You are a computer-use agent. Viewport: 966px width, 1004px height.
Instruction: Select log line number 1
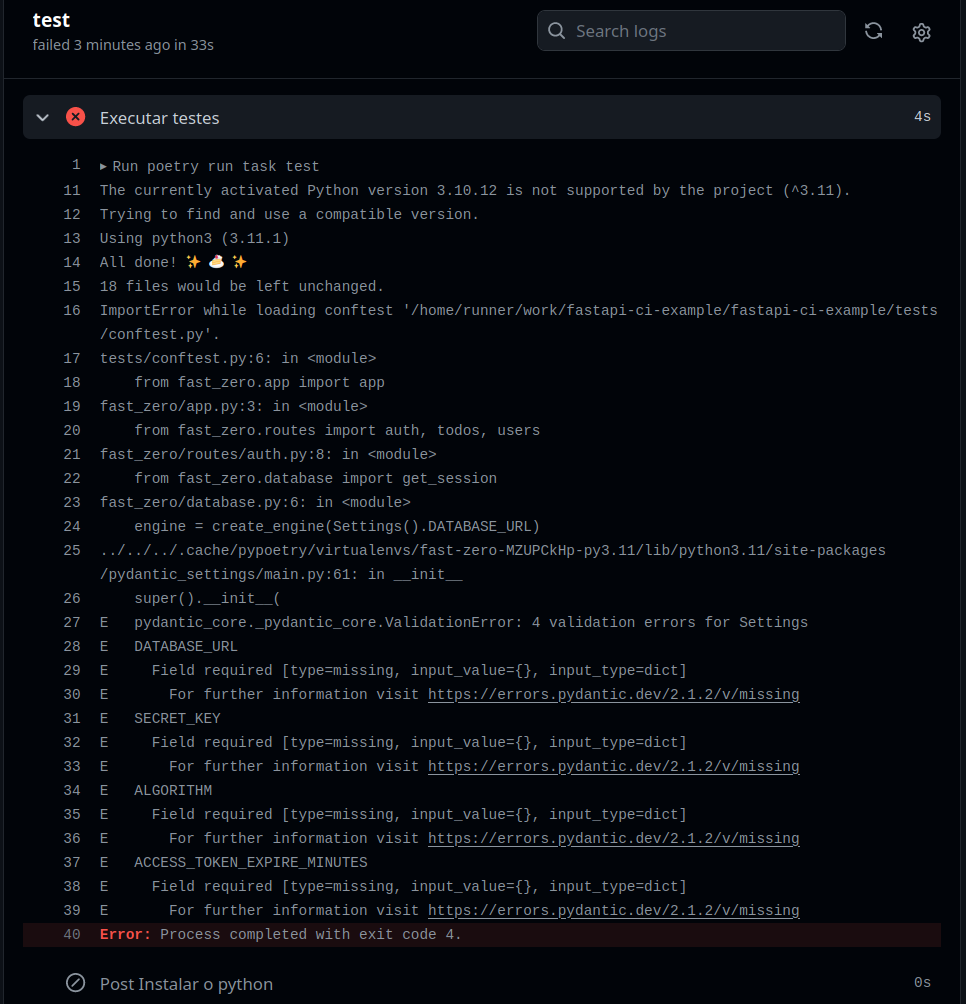tap(75, 166)
